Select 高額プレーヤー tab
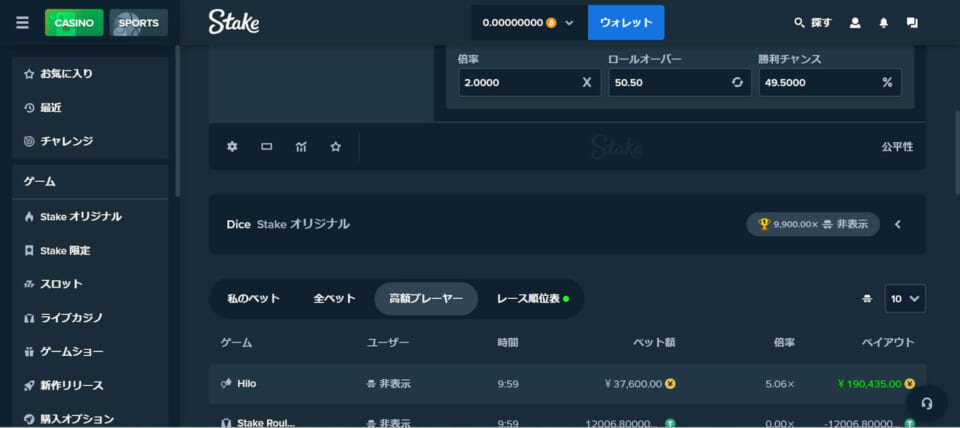This screenshot has width=960, height=428. point(426,299)
